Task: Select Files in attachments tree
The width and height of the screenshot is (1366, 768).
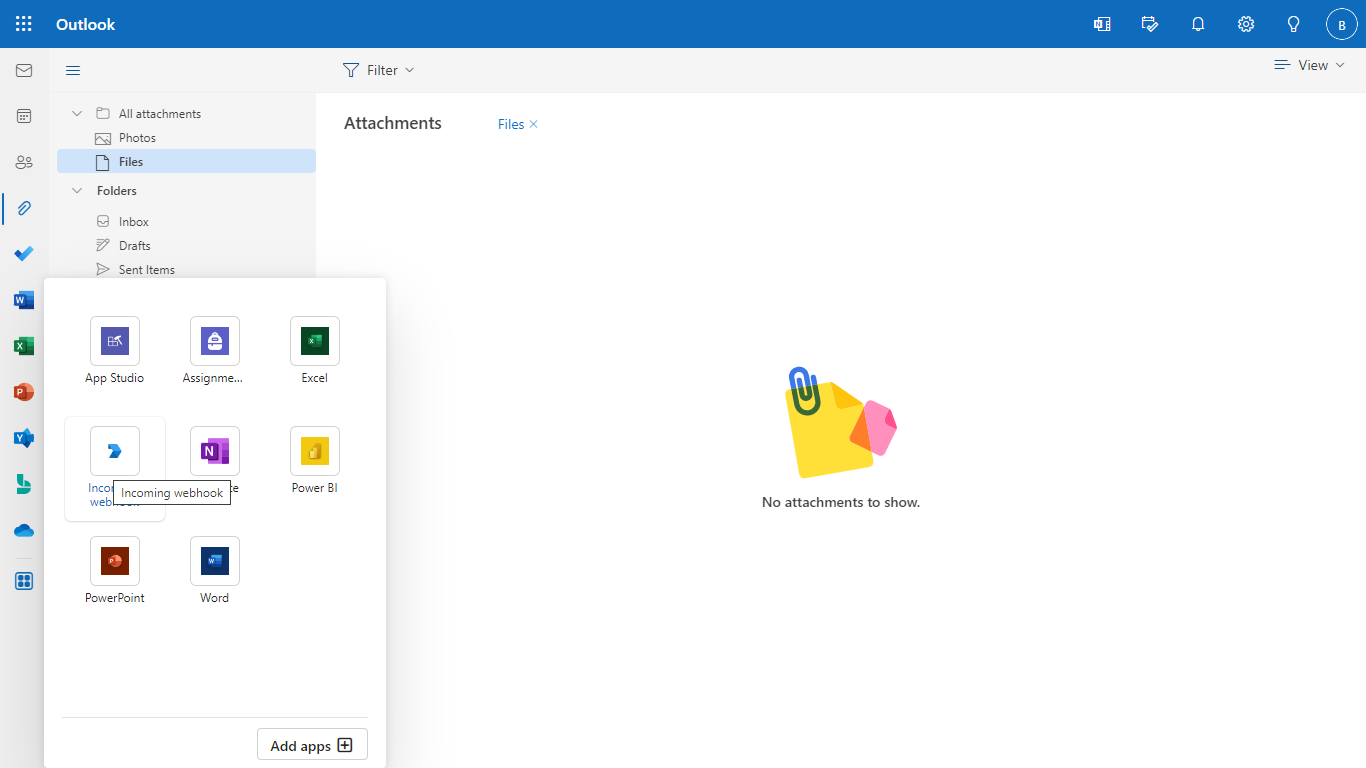Action: click(x=186, y=161)
